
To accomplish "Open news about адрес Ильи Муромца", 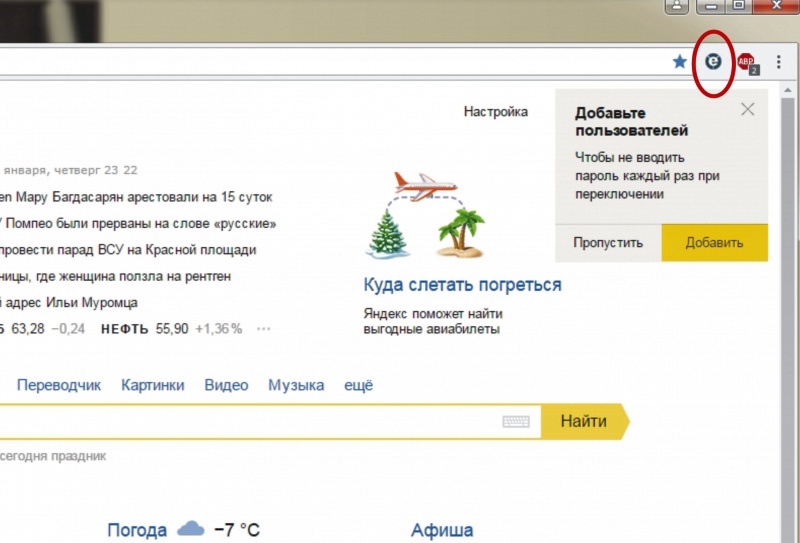I will coord(69,303).
